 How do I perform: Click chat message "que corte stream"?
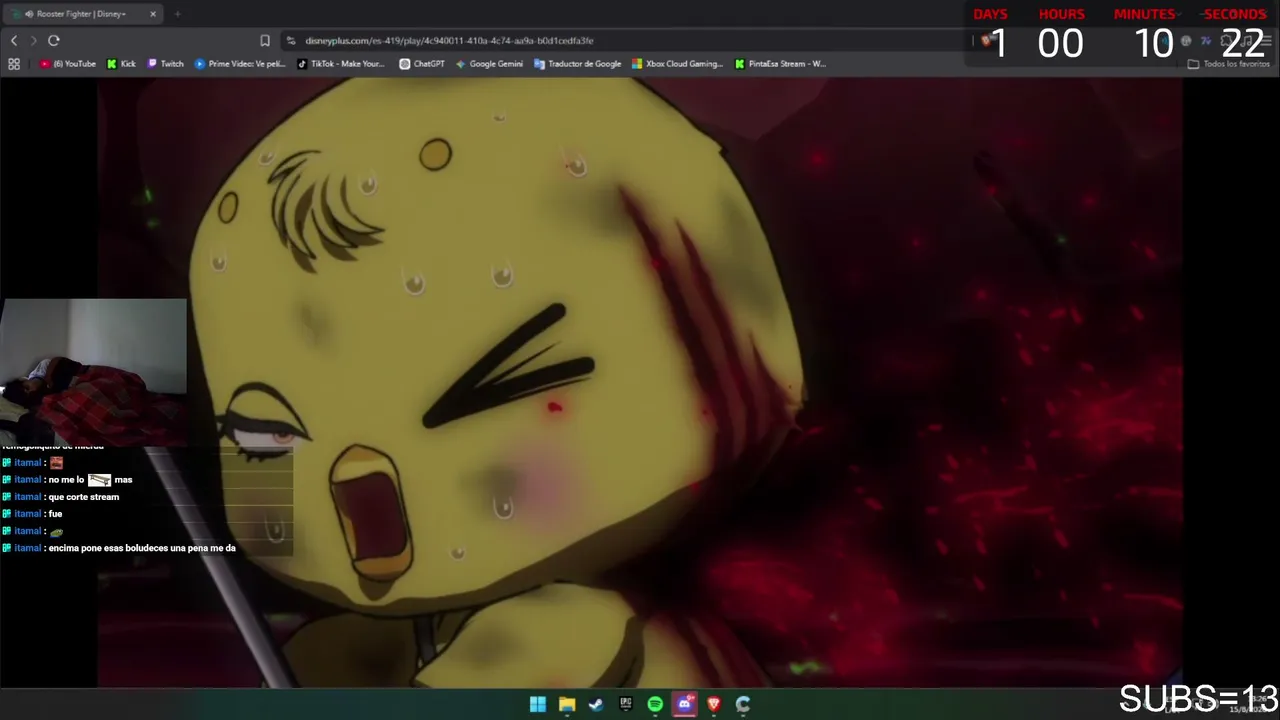point(83,497)
